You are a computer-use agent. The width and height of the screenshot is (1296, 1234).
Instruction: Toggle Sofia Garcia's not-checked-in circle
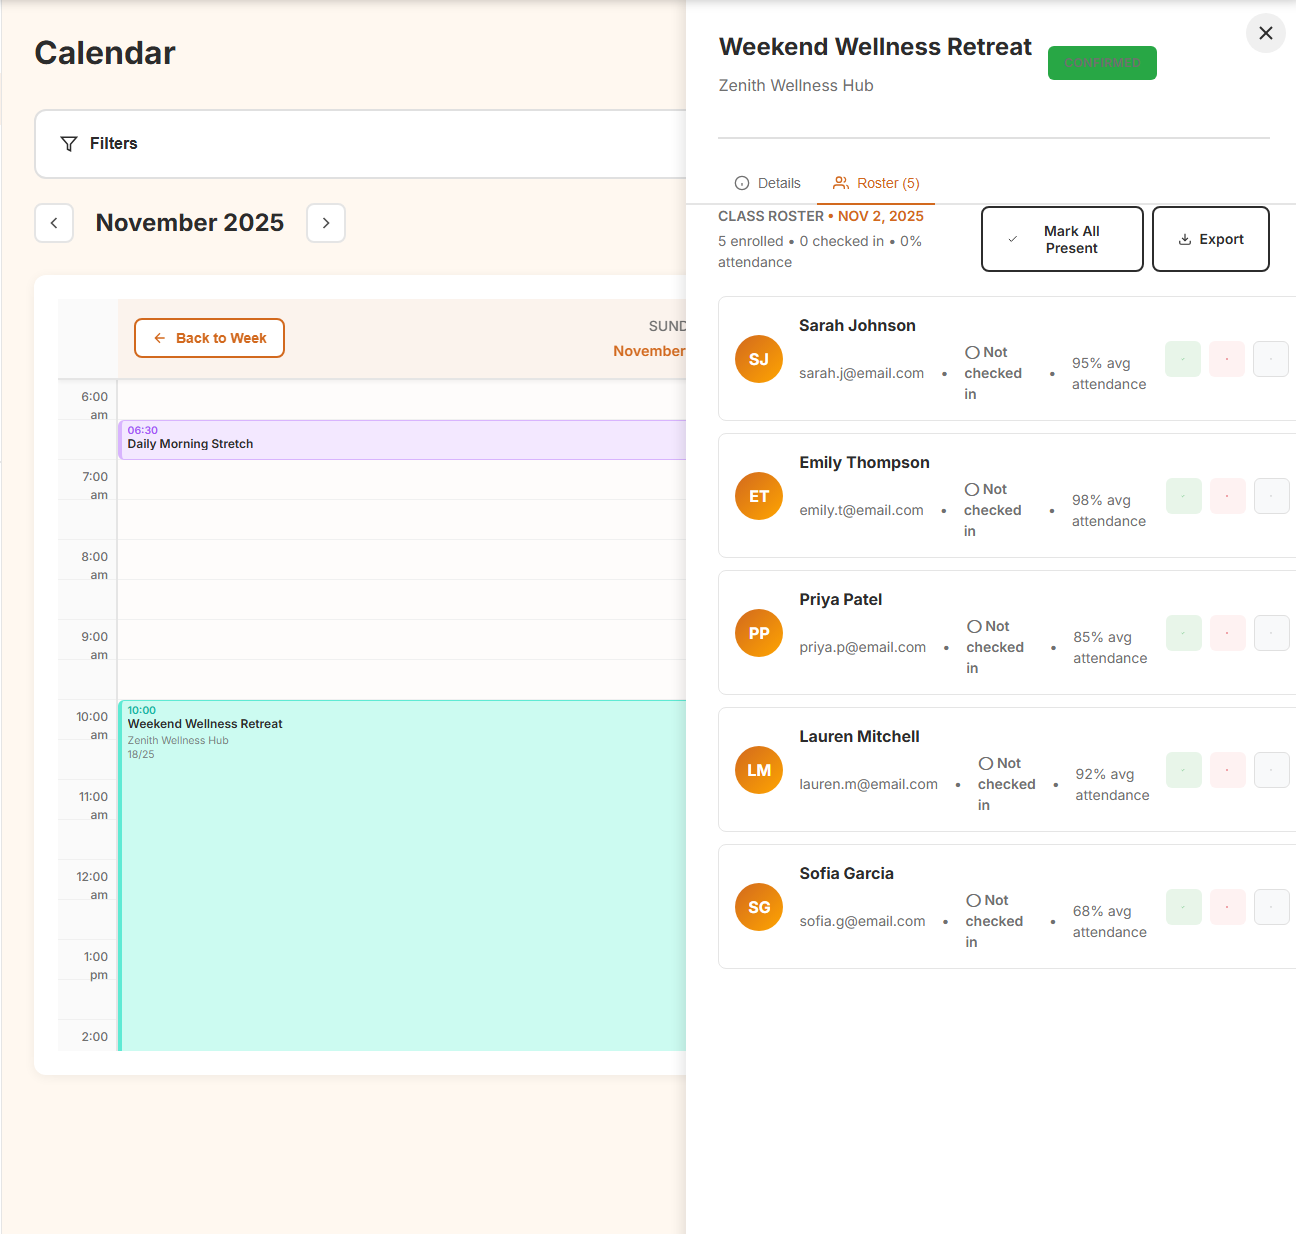(x=973, y=900)
